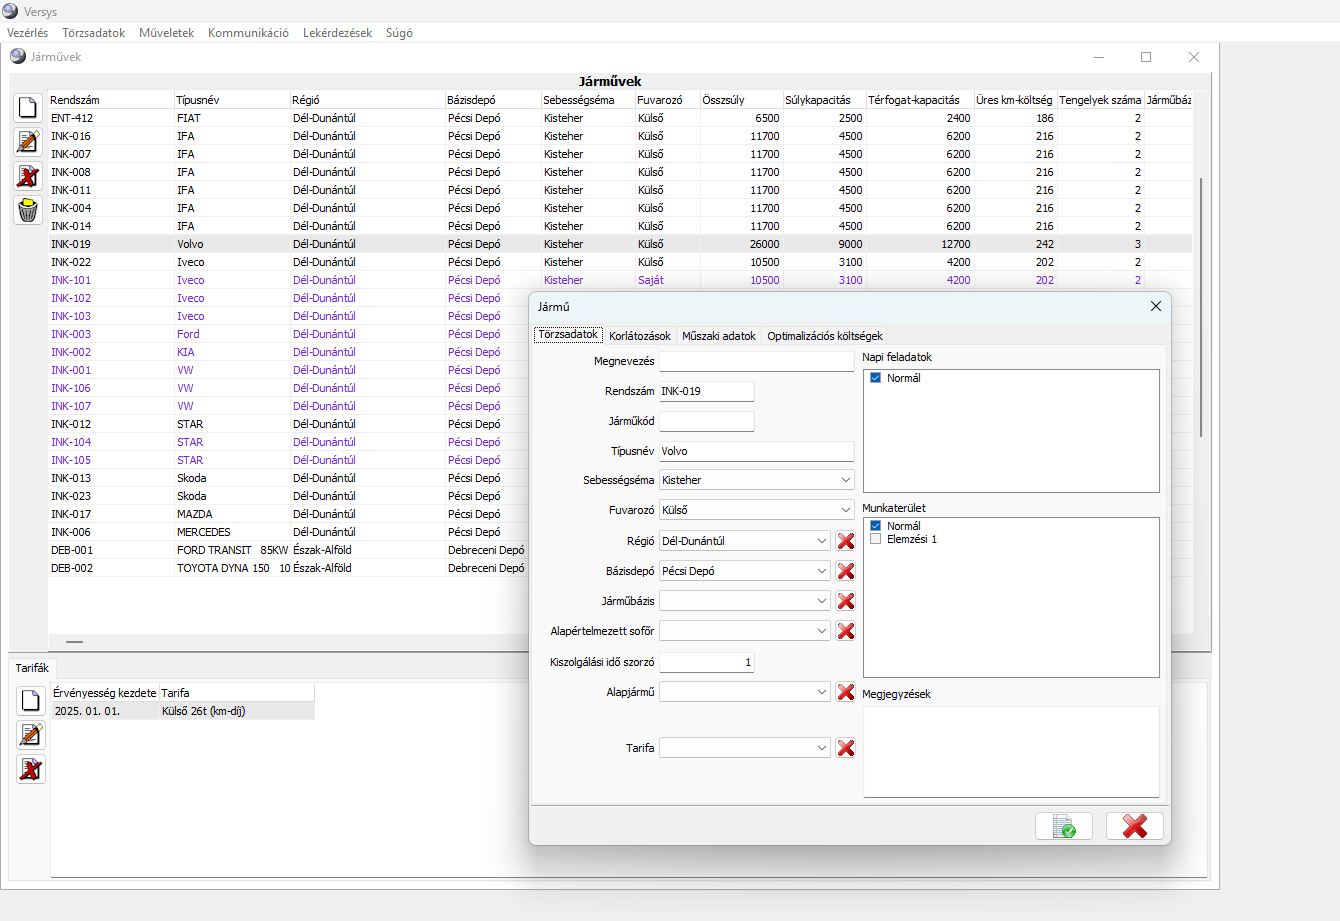Expand the Fuvarozó dropdown list
Image resolution: width=1340 pixels, height=921 pixels.
tap(845, 510)
